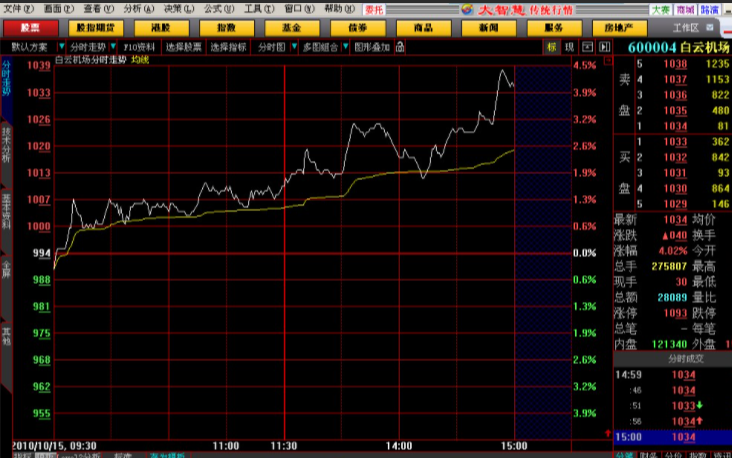Viewport: 732px width, 458px height.
Task: Open the 商城 link
Action: tap(685, 9)
